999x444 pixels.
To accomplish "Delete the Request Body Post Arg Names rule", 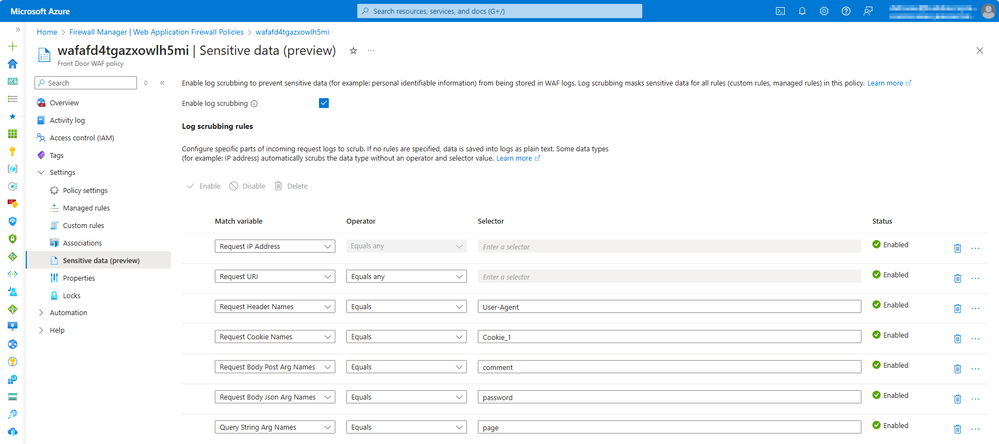I will pyautogui.click(x=957, y=368).
